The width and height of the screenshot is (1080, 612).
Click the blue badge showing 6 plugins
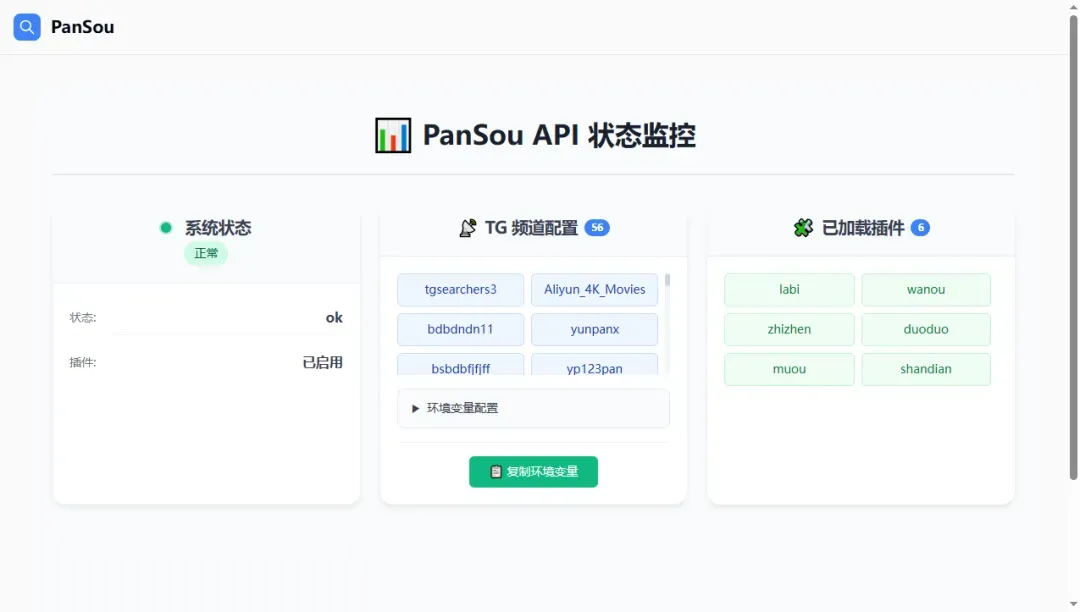pyautogui.click(x=921, y=227)
